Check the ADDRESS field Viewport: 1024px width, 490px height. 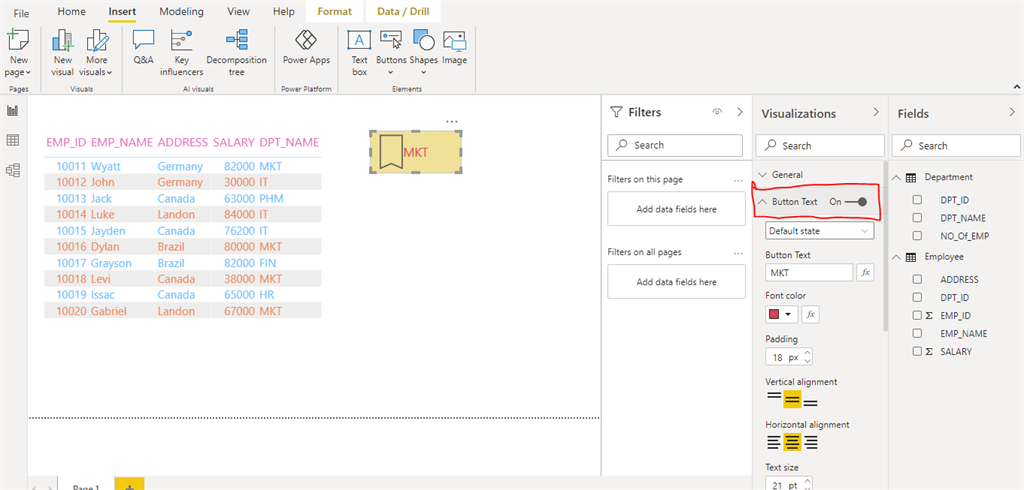[x=918, y=279]
